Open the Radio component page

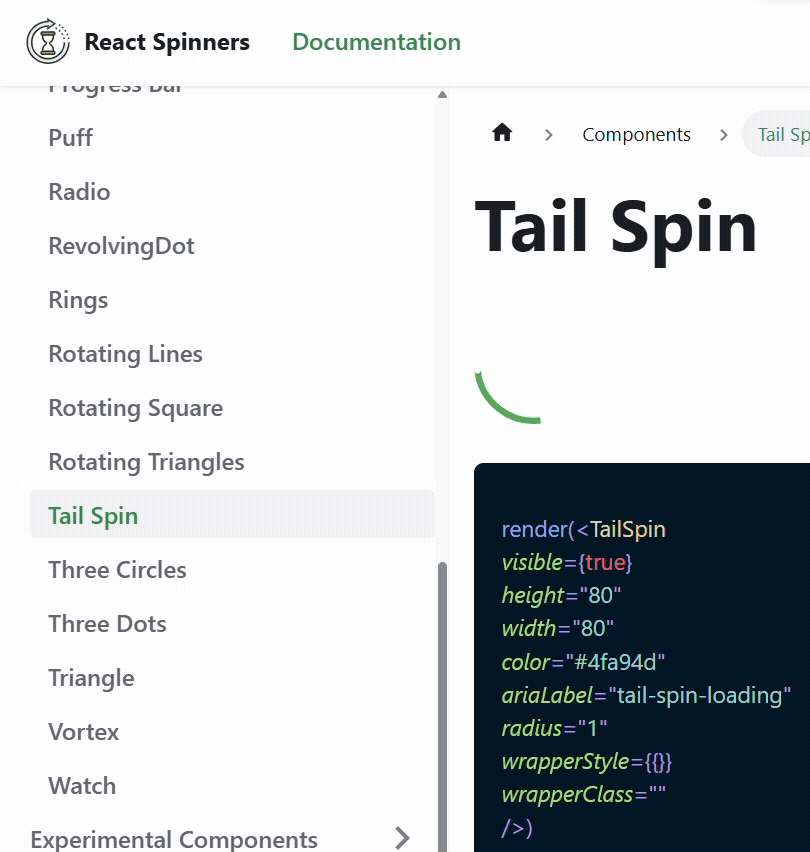(x=79, y=192)
